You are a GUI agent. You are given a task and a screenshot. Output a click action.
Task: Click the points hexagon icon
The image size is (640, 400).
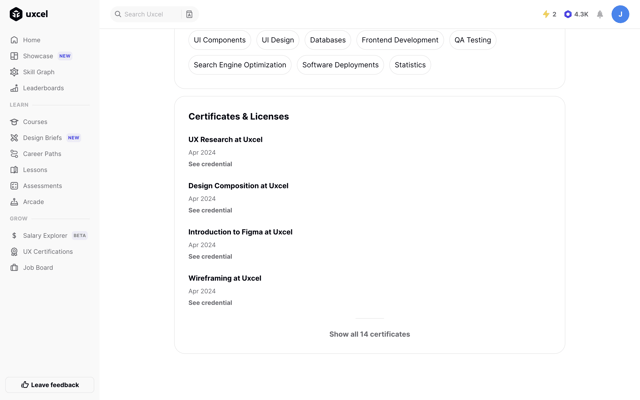pyautogui.click(x=568, y=14)
